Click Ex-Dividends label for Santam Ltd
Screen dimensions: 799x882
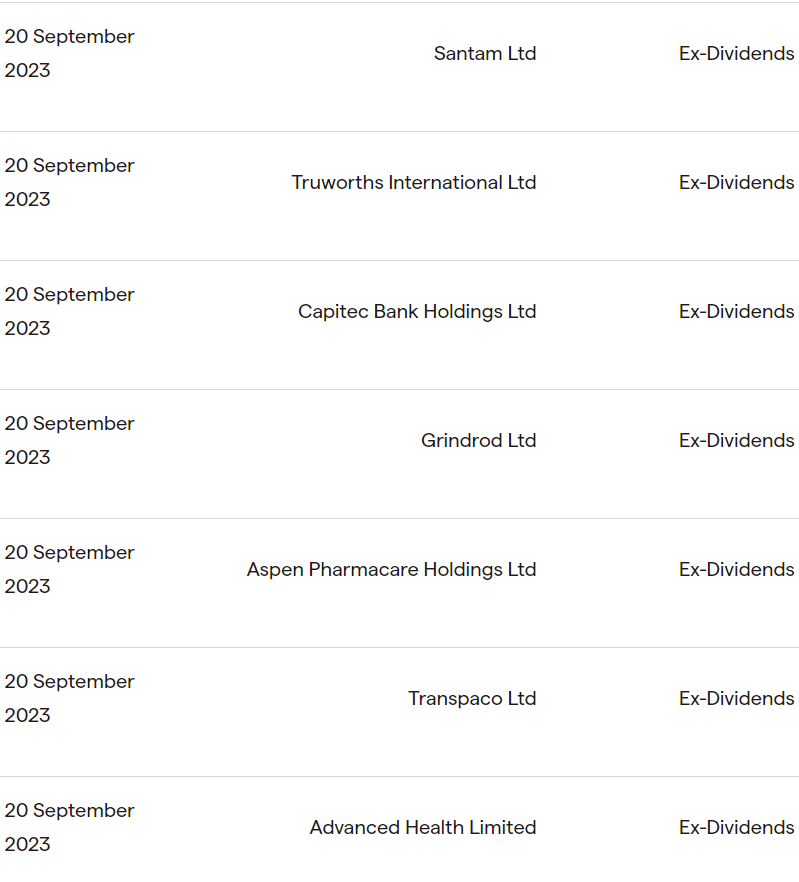737,53
